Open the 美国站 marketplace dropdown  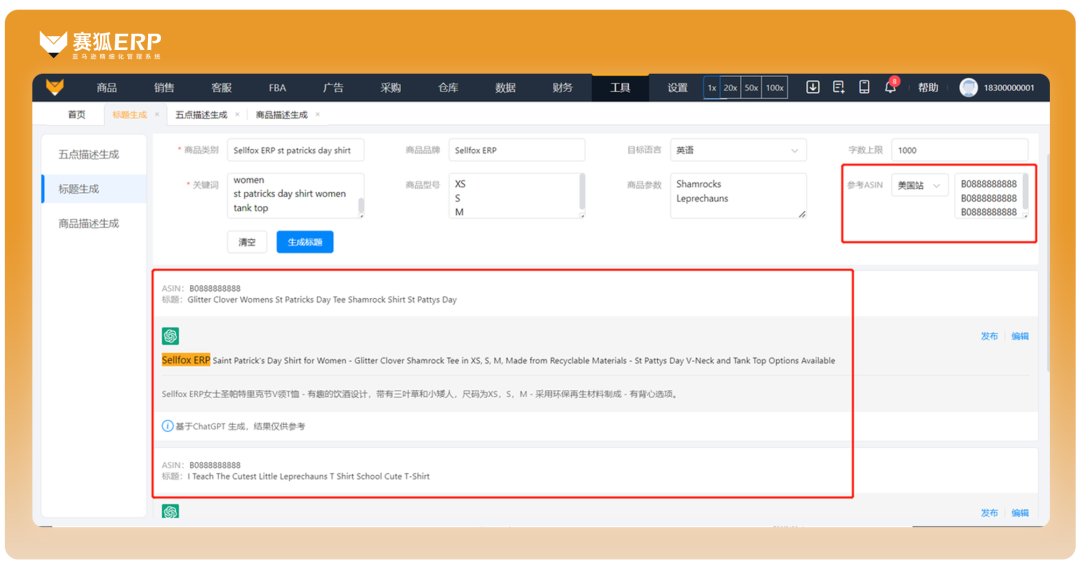pyautogui.click(x=919, y=185)
